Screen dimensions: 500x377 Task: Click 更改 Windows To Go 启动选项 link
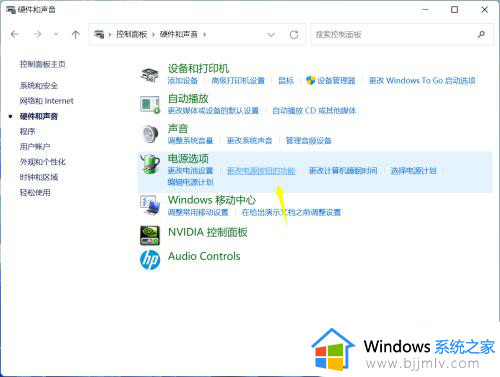tap(422, 80)
